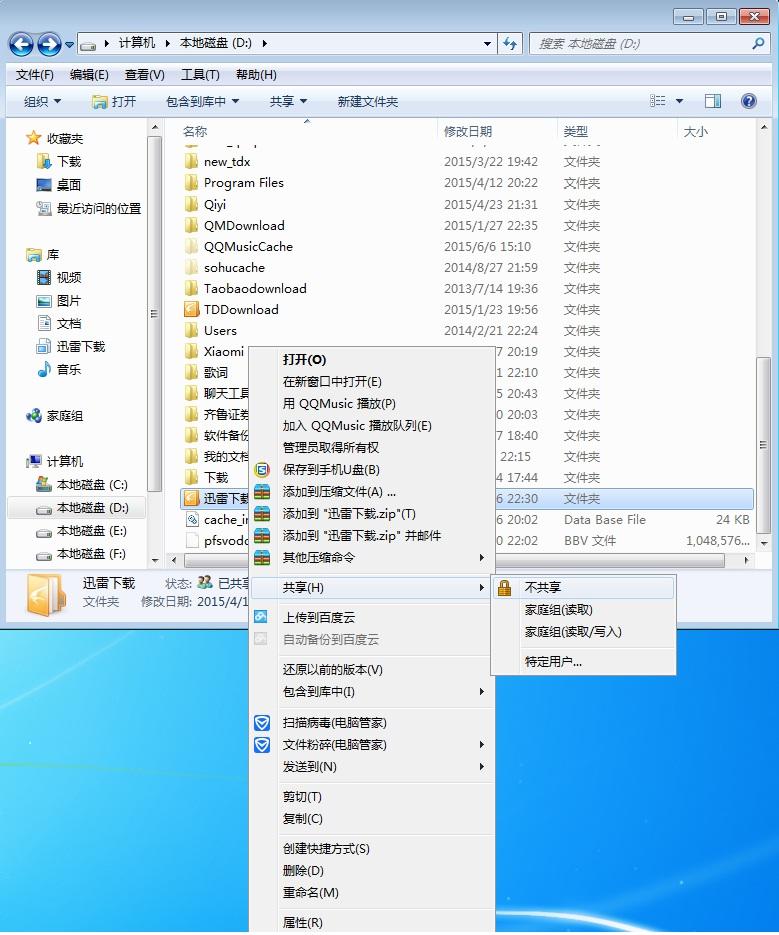The height and width of the screenshot is (935, 779).
Task: Expand the 发送到(N) submenu
Action: (481, 767)
